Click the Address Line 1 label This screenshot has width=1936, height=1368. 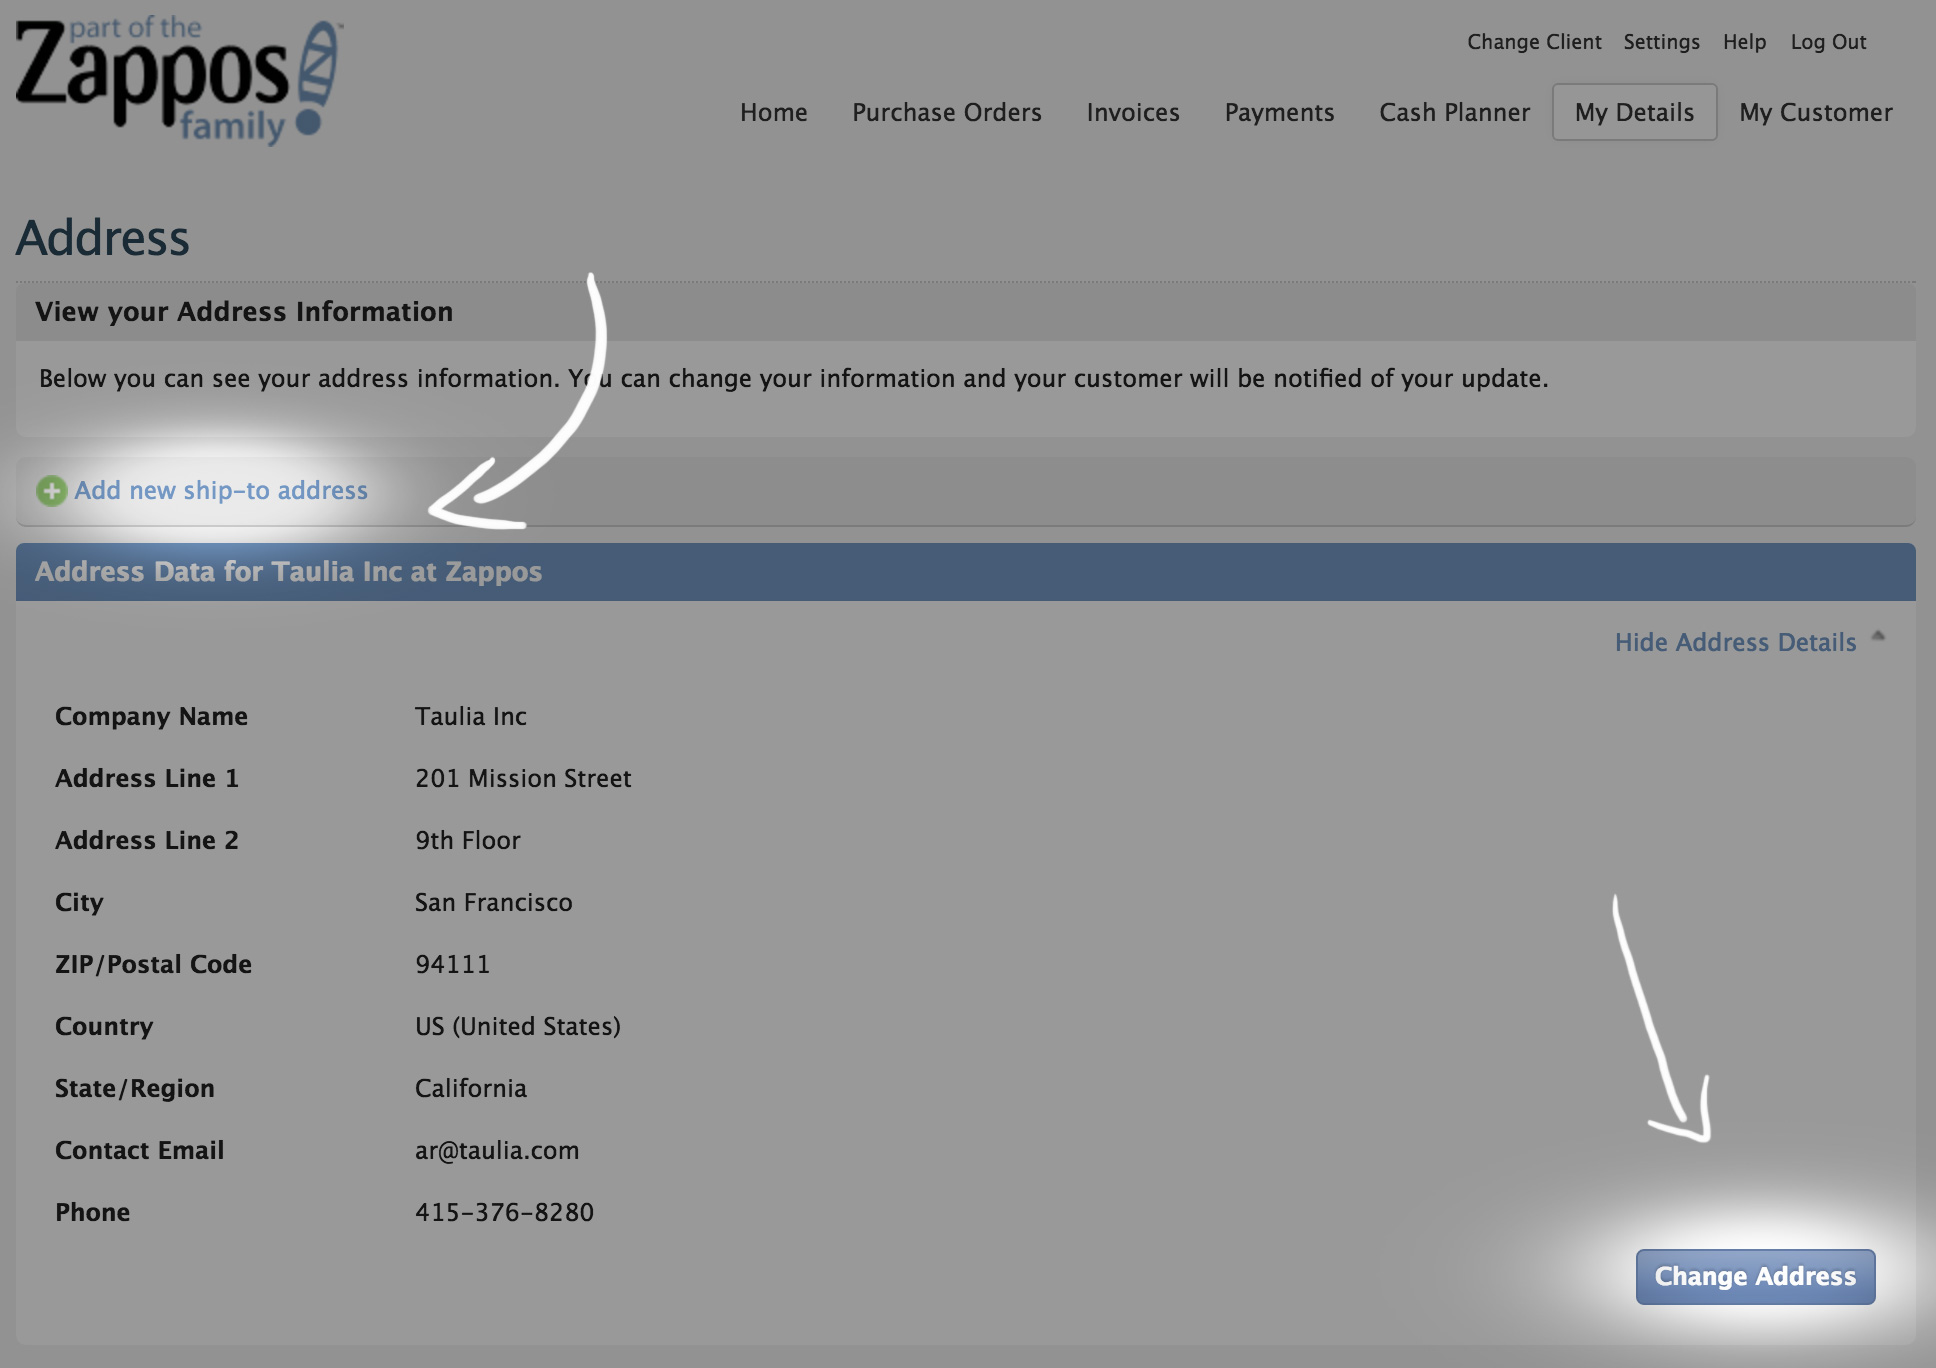click(x=146, y=778)
